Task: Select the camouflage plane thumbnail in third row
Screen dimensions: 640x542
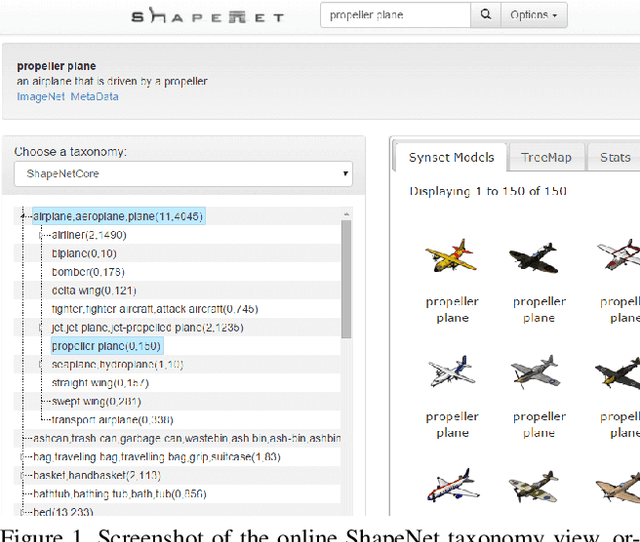Action: pos(538,485)
